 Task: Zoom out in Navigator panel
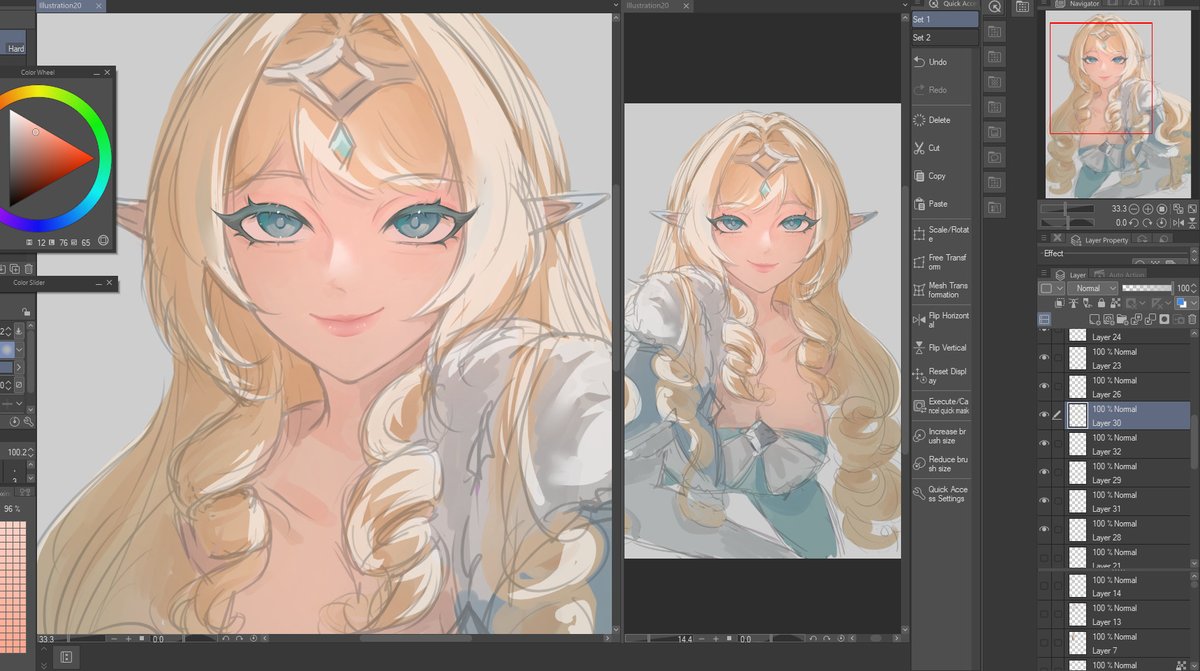(1133, 209)
